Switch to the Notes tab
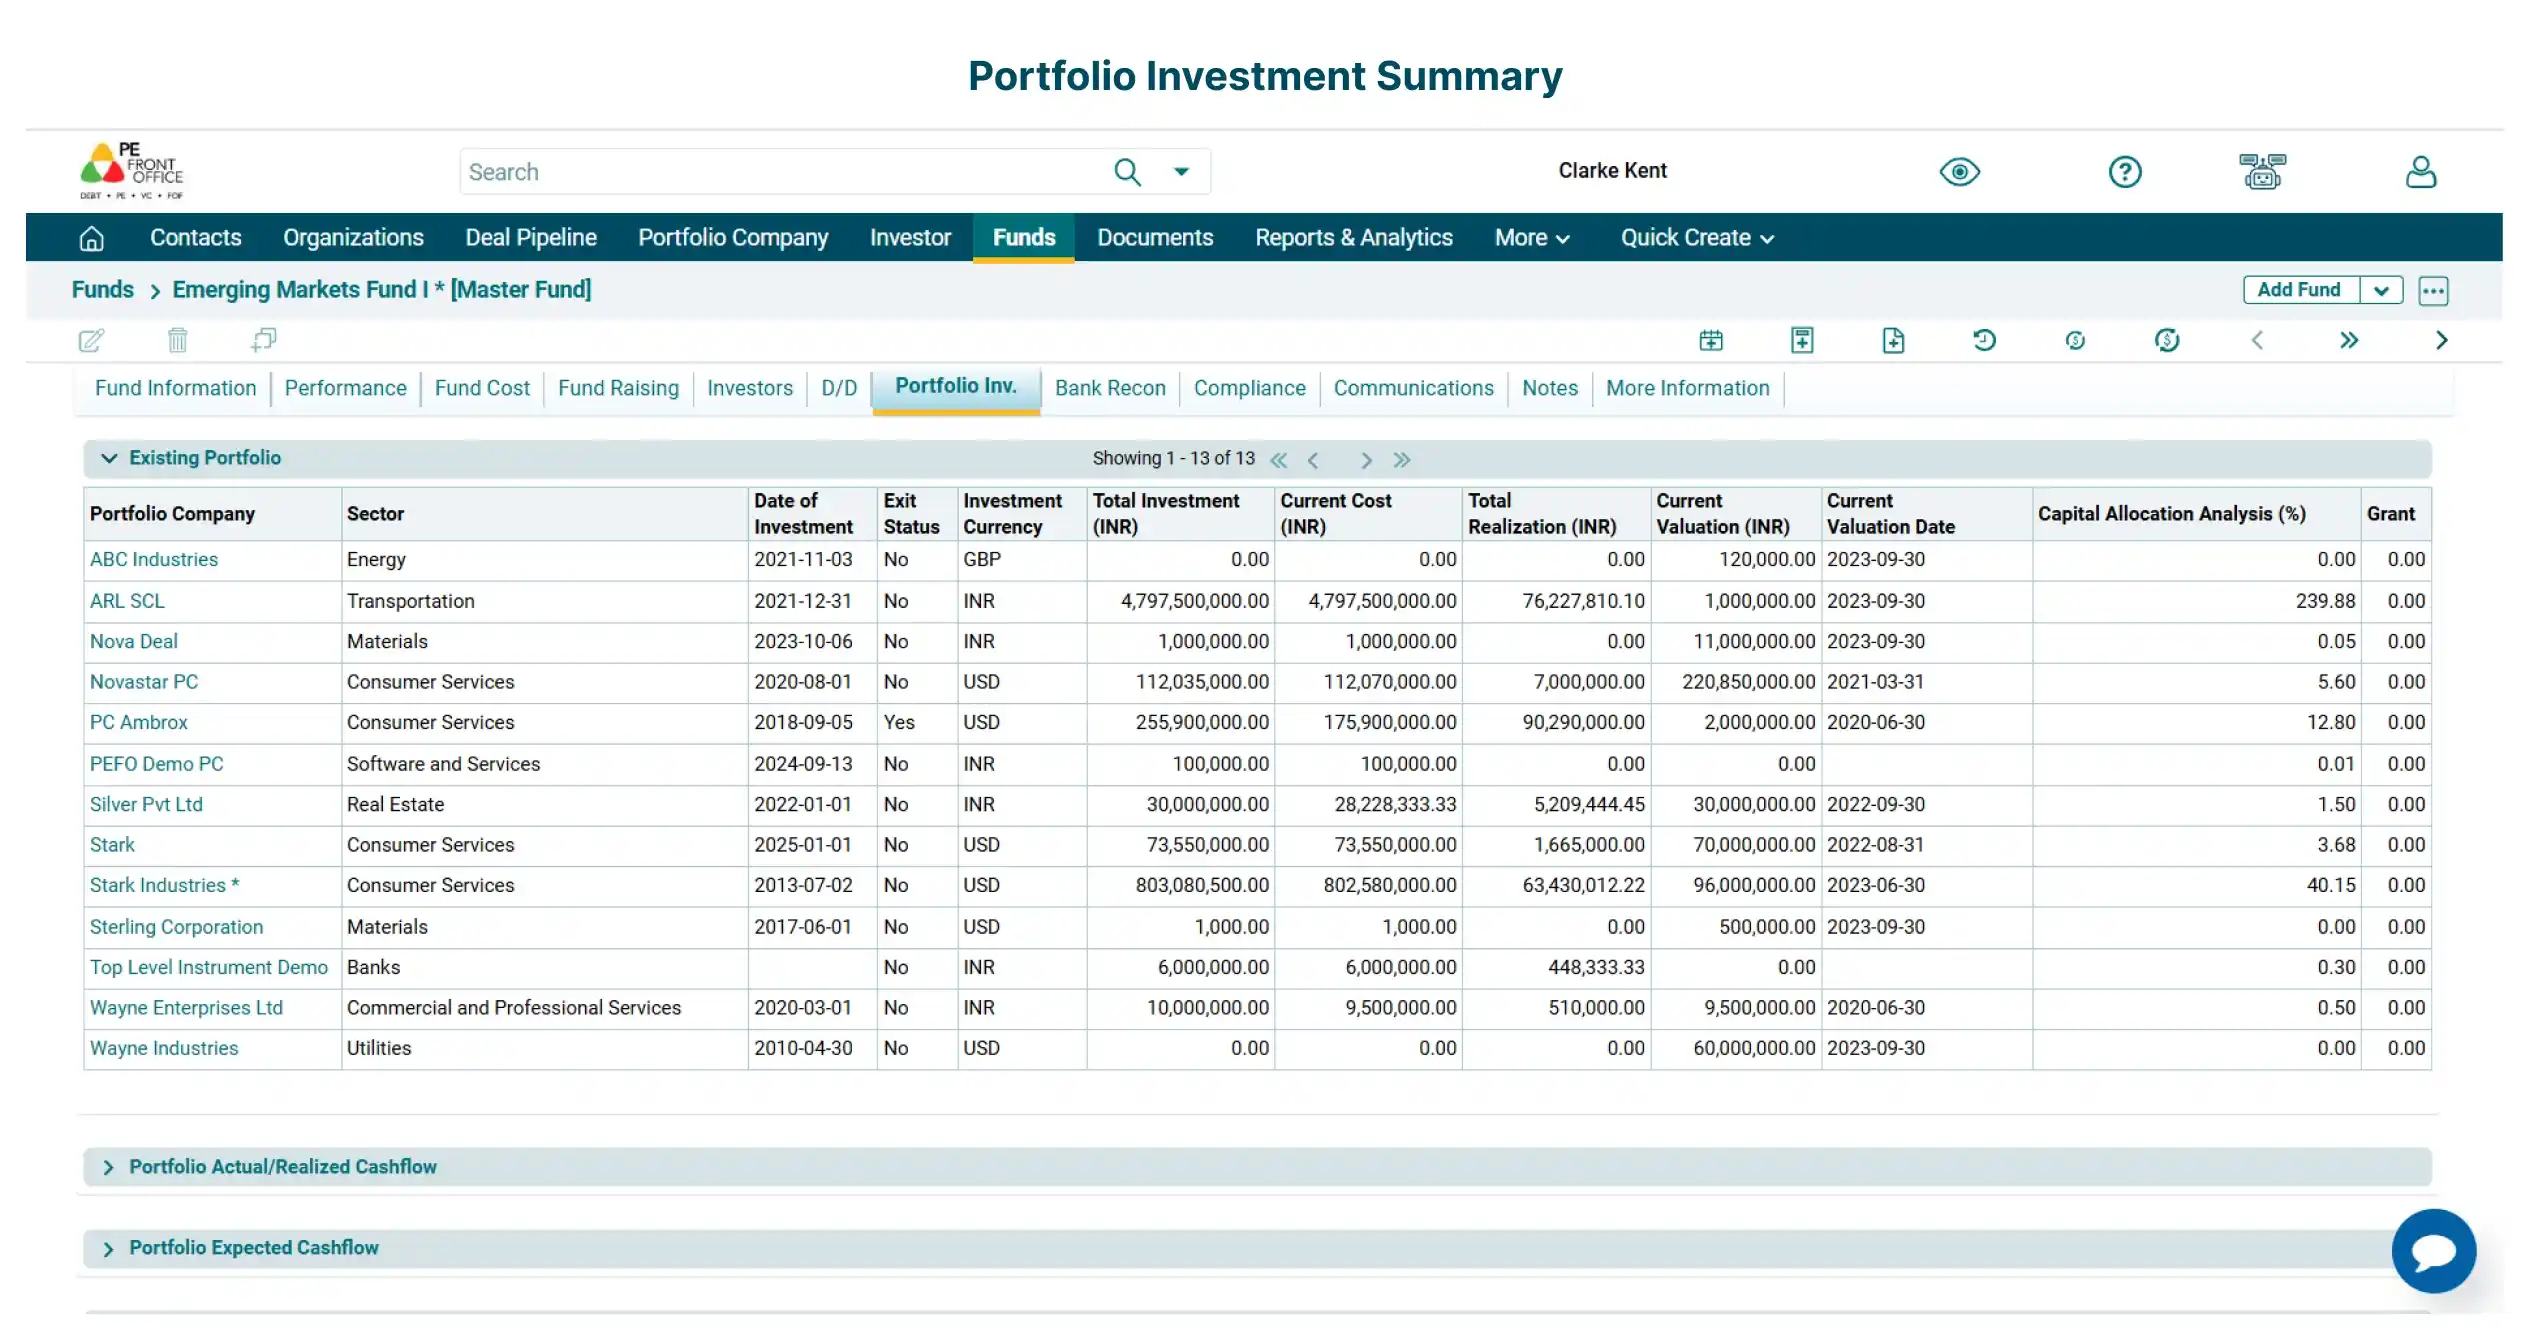Screen dimensions: 2530x1330 [x=1550, y=389]
